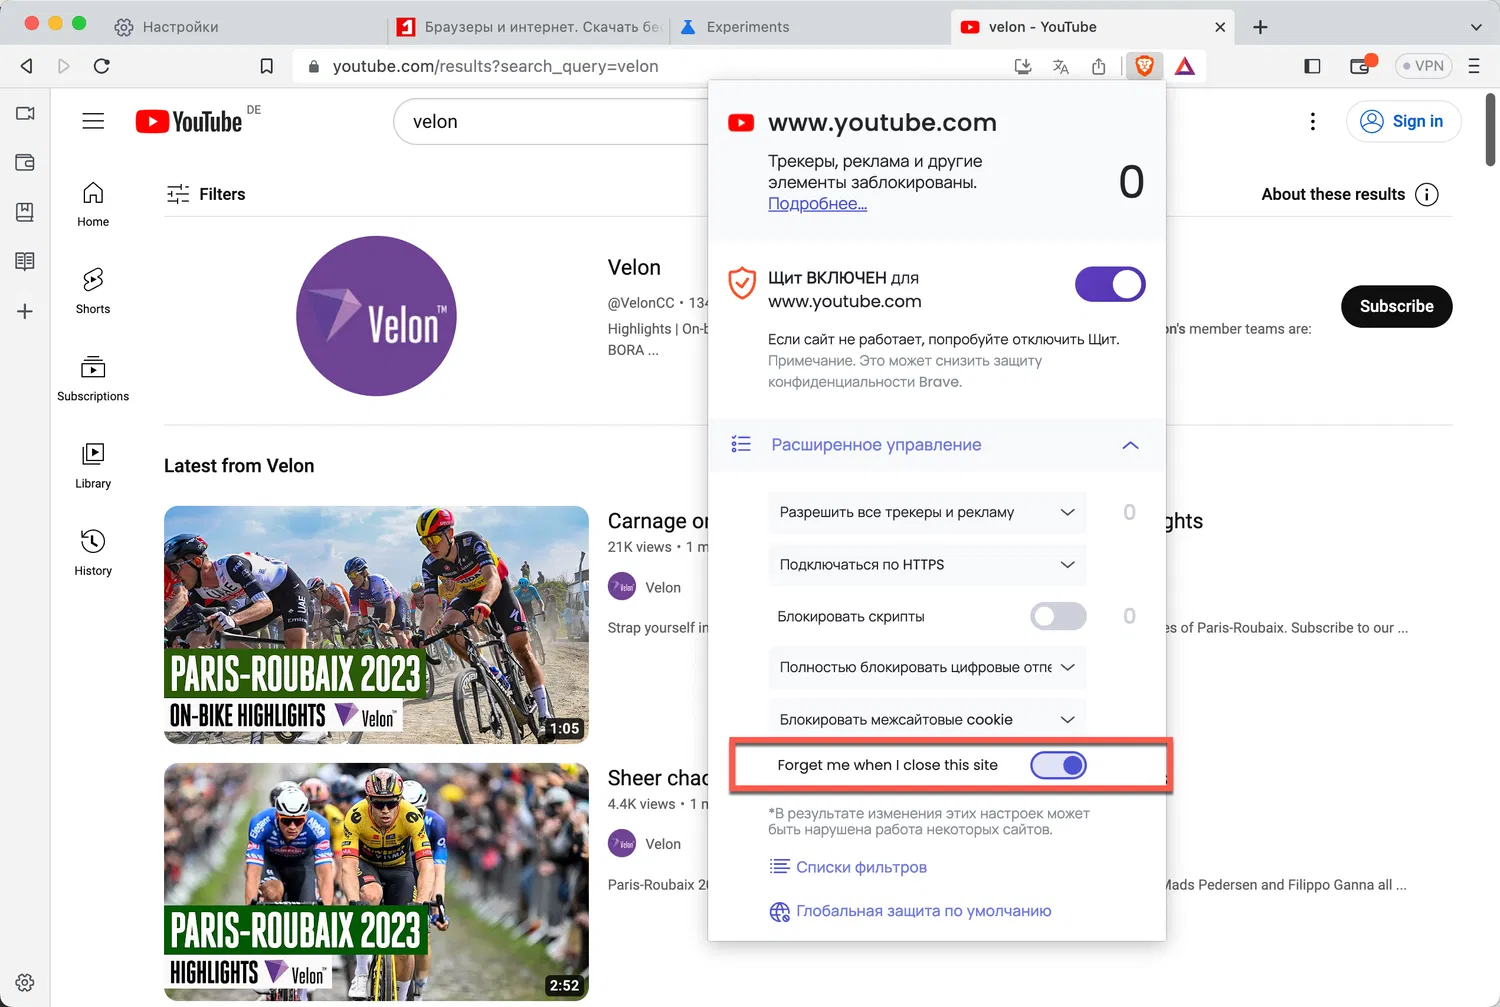
Task: Click the Подробнее… link
Action: pyautogui.click(x=817, y=203)
